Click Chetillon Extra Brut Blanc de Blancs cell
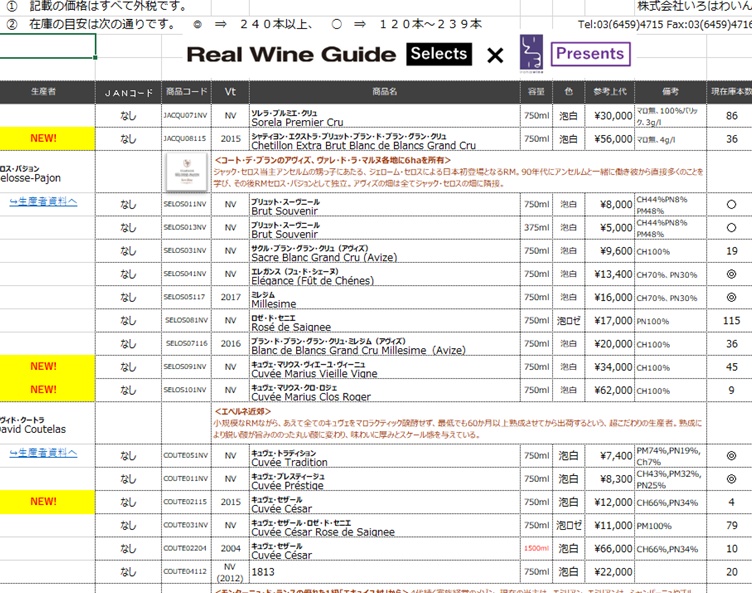The image size is (752, 593). coord(385,139)
